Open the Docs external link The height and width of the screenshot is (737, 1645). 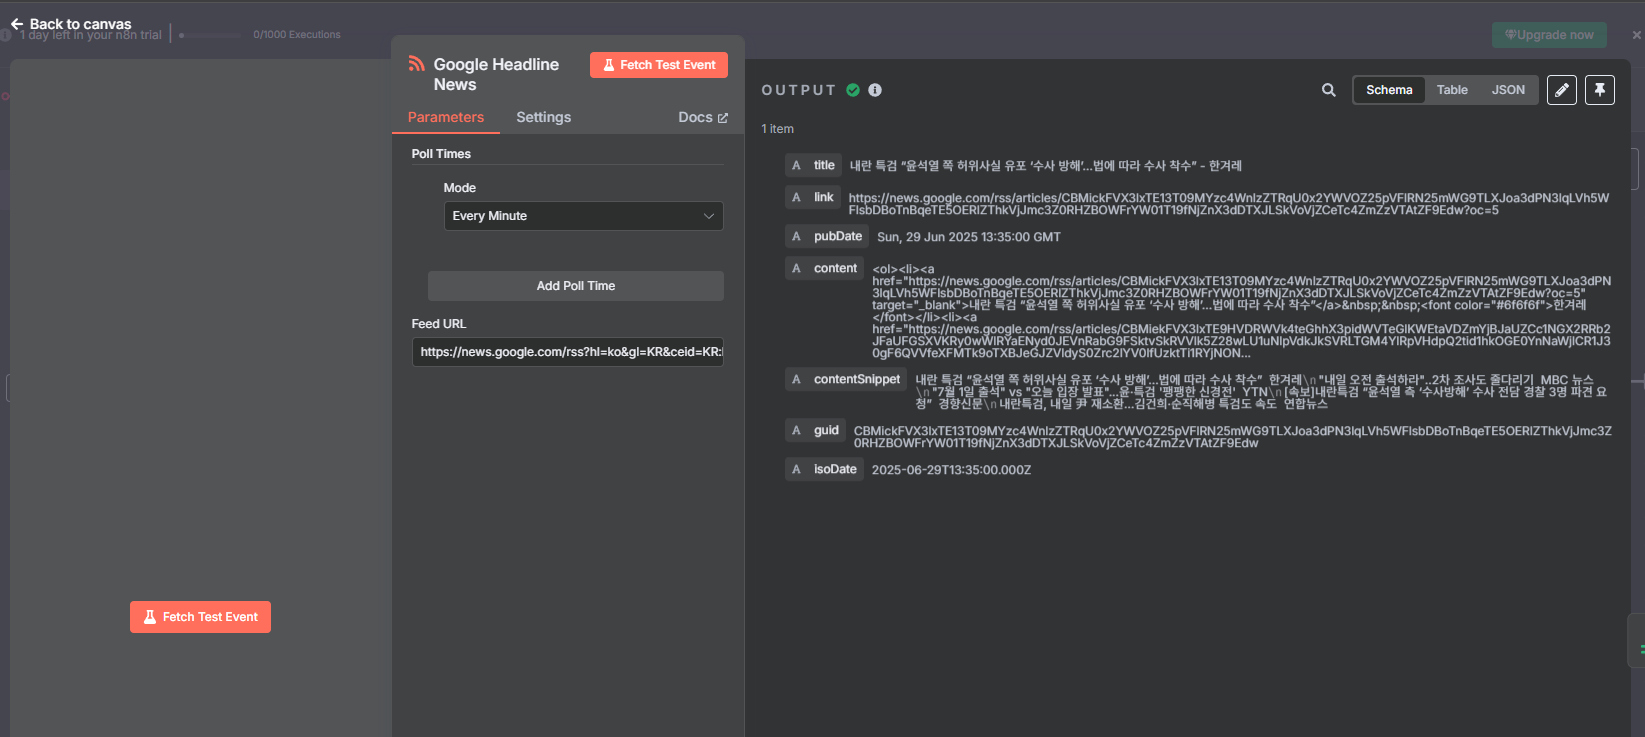pos(703,117)
